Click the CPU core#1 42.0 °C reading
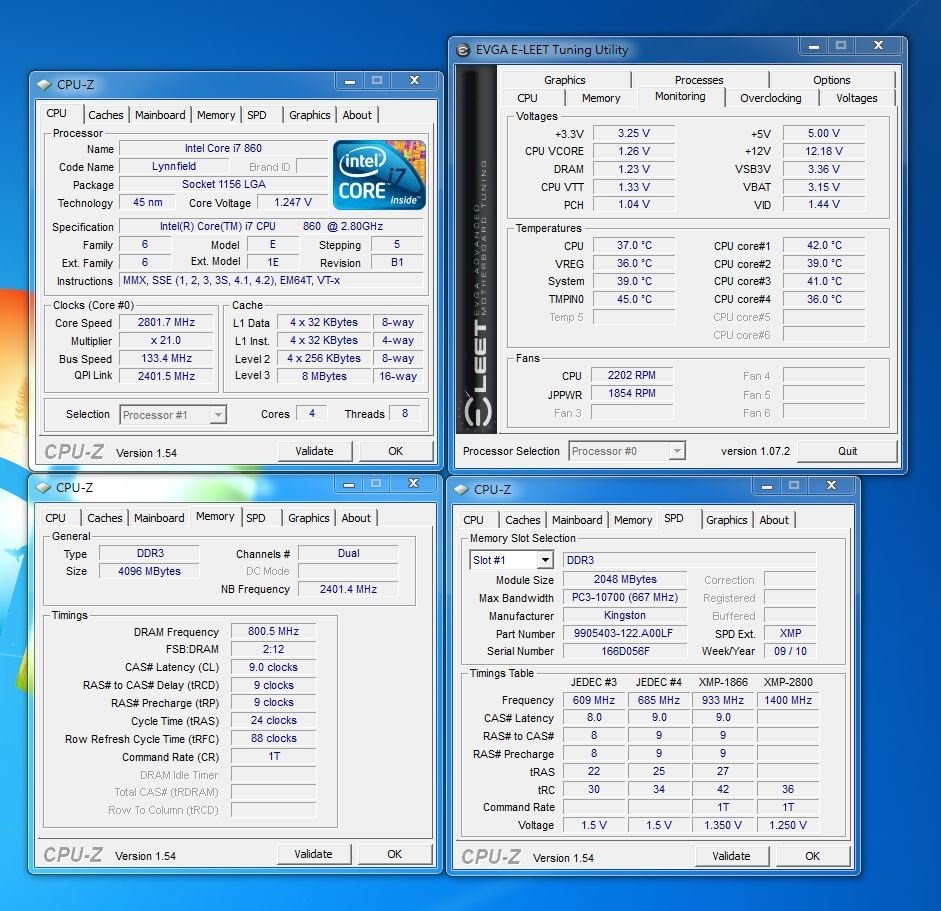 pyautogui.click(x=824, y=245)
